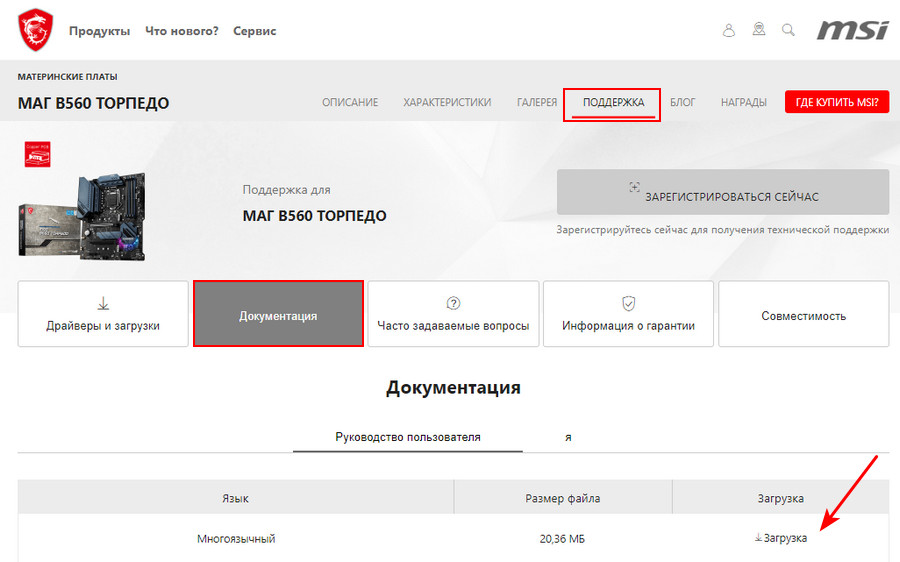
Task: Click the search magnifier icon
Action: click(789, 30)
